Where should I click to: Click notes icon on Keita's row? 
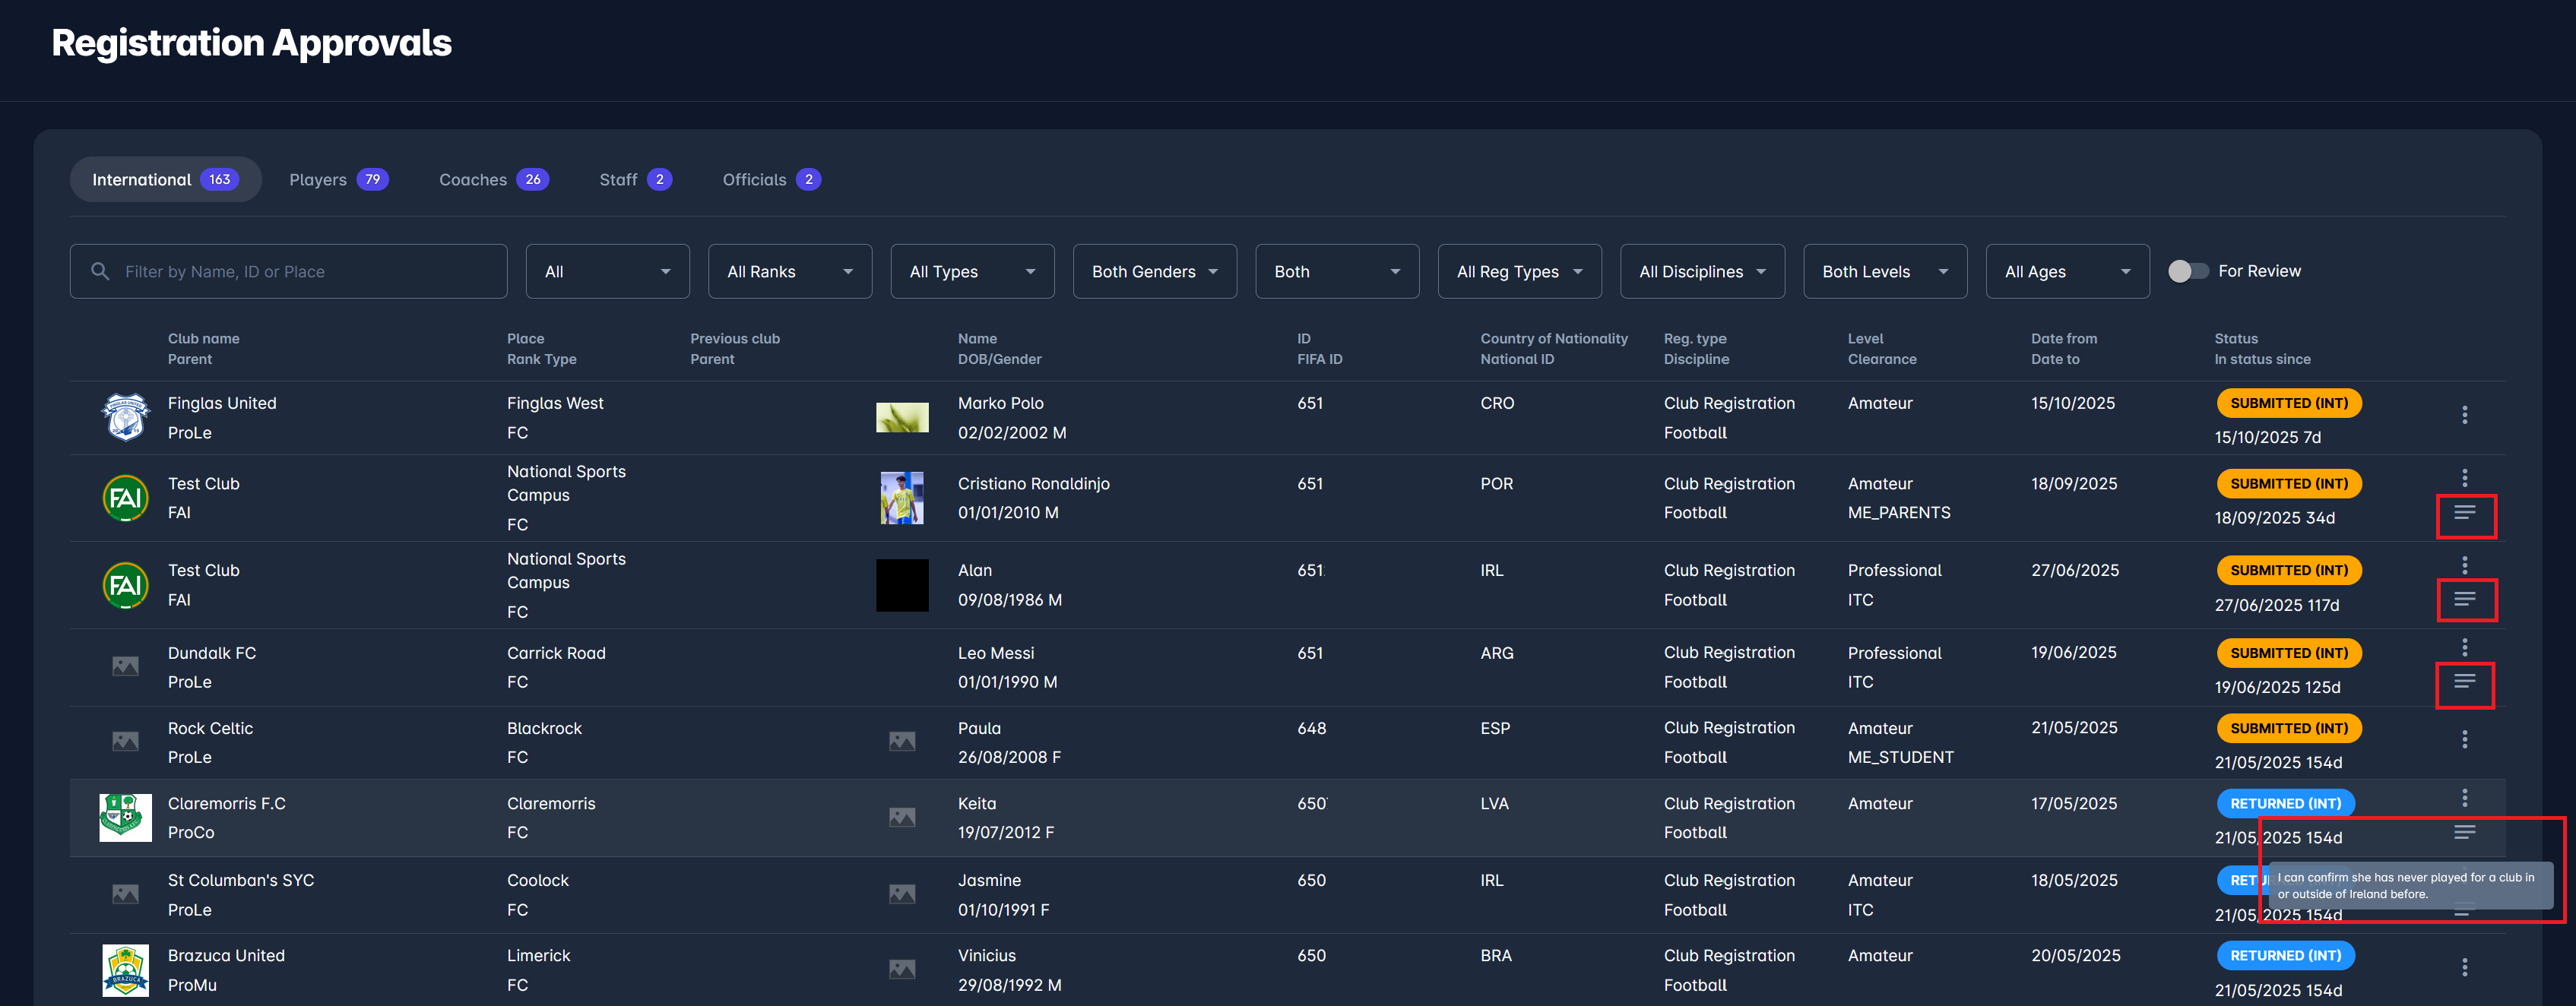pos(2464,832)
